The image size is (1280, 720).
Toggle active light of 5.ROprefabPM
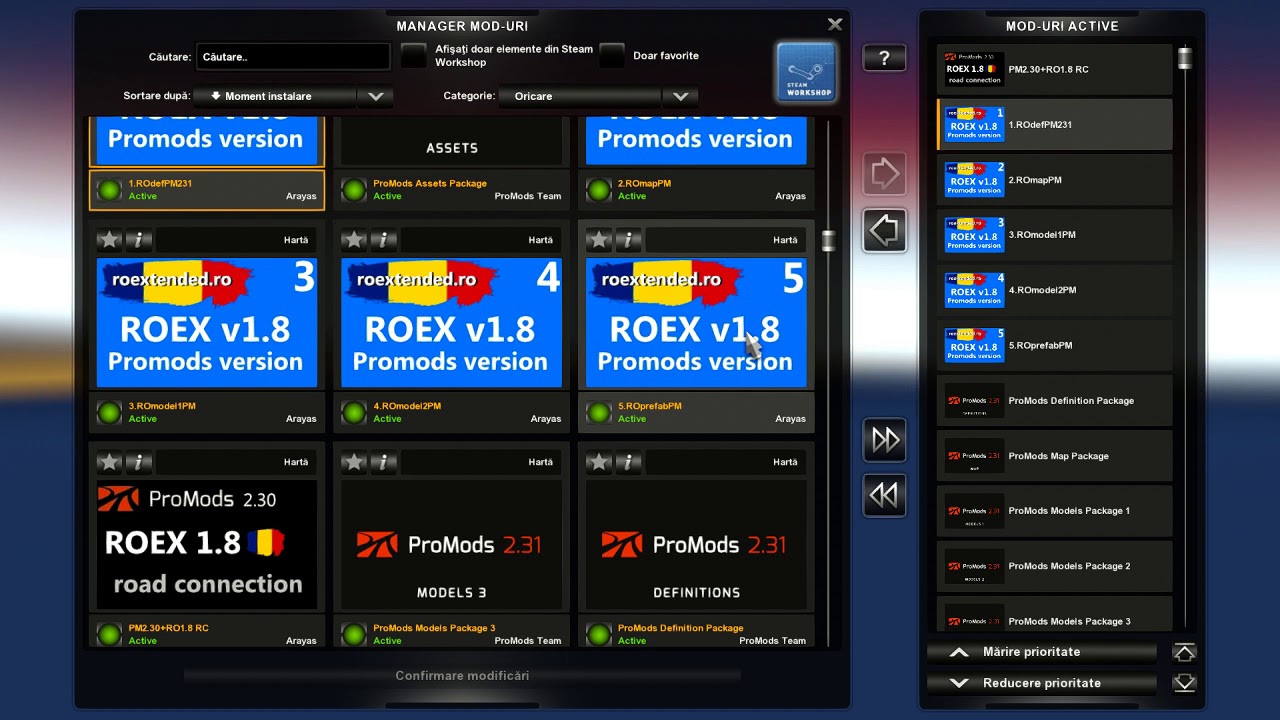coord(598,412)
